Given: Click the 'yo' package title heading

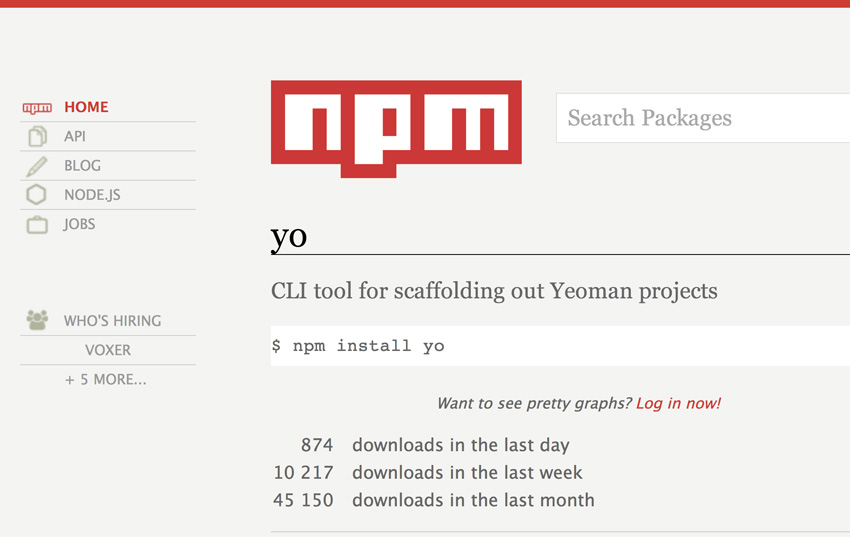Looking at the screenshot, I should point(289,236).
